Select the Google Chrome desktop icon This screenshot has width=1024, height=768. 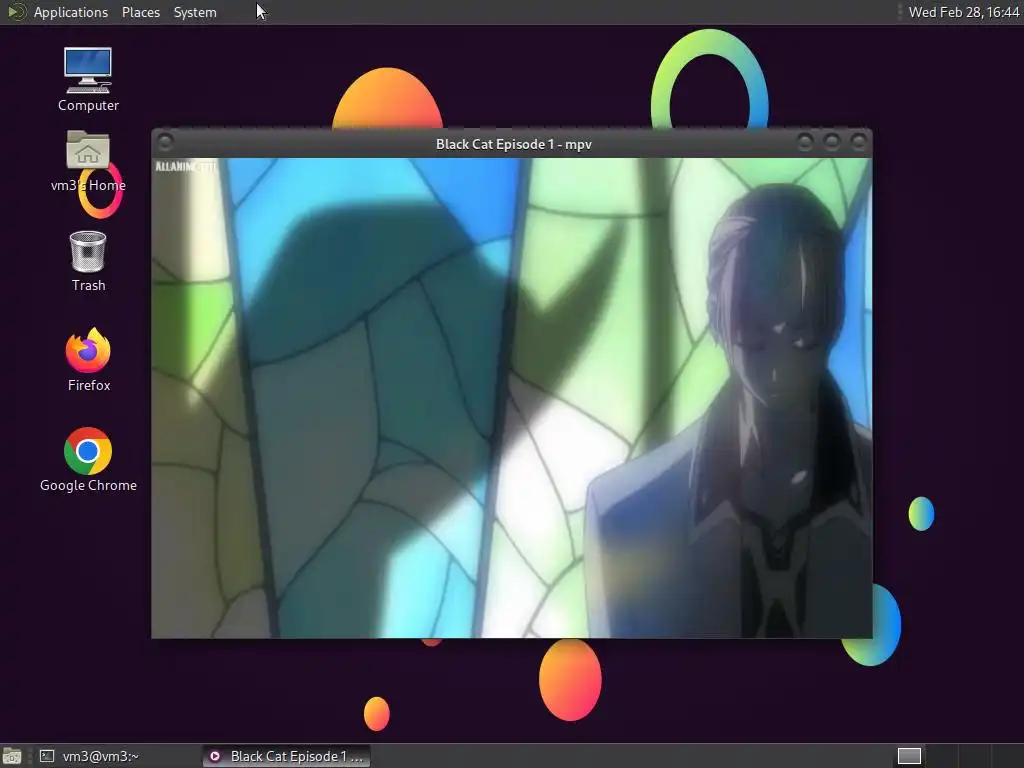88,460
